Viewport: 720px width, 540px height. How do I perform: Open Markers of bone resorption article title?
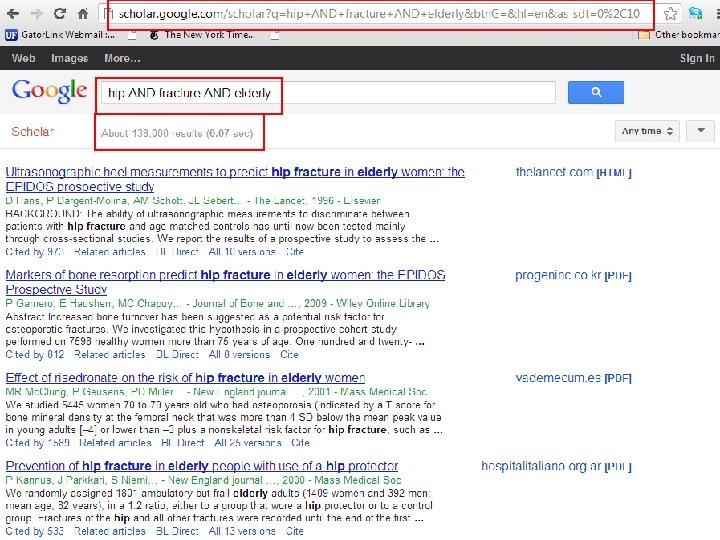coord(225,282)
